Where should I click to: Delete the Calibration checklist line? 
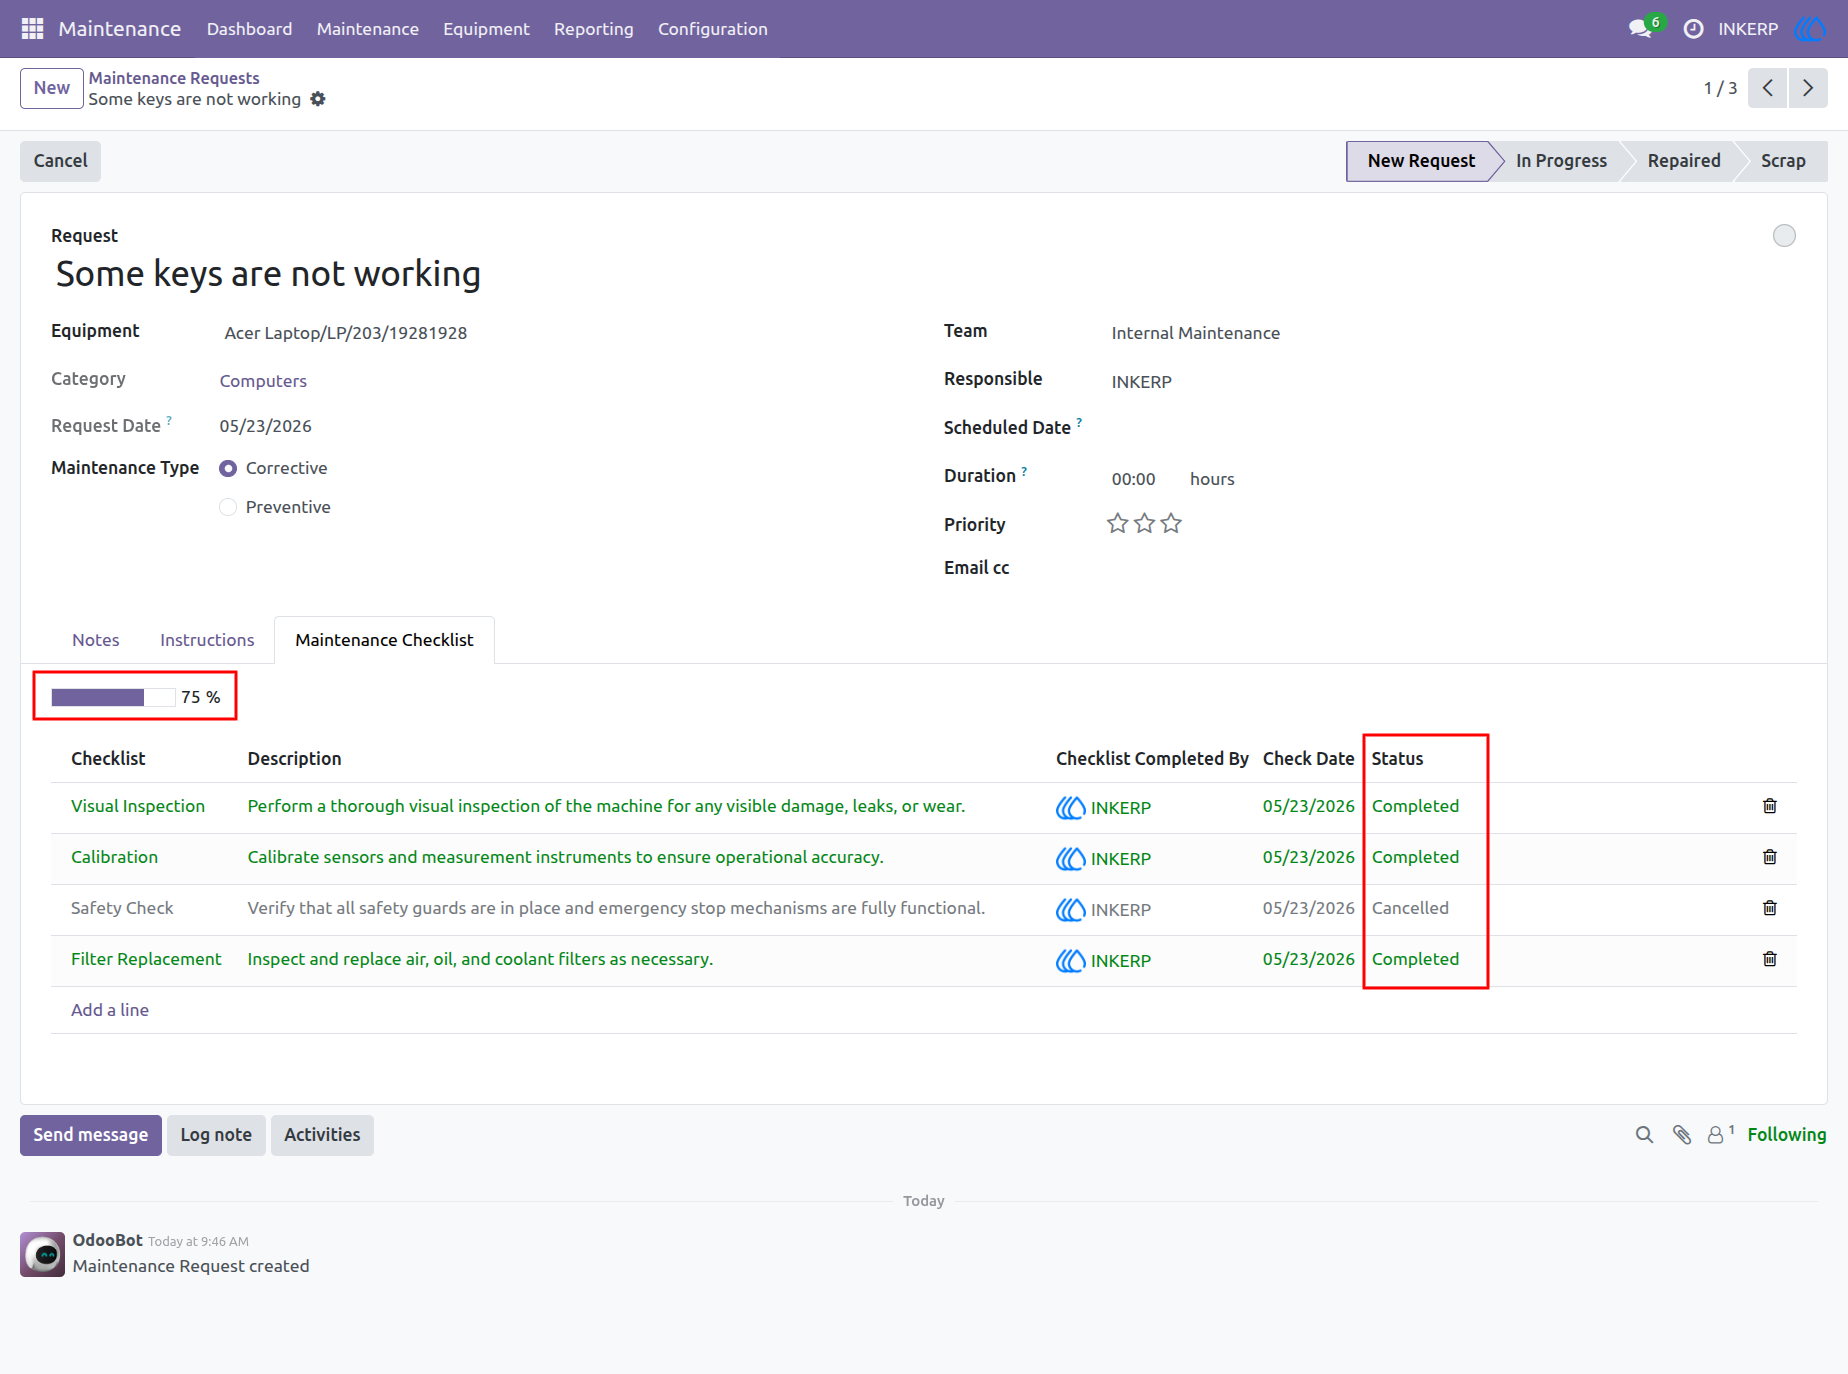(1770, 857)
